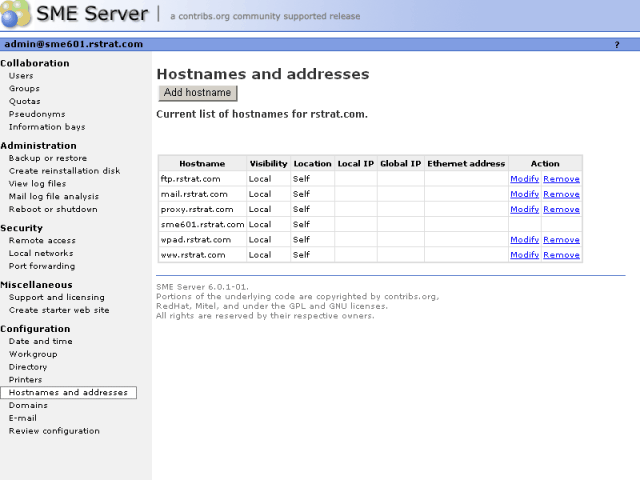Screen dimensions: 640x480
Task: Modify wpad.rstrat.com hostname
Action: pos(524,240)
